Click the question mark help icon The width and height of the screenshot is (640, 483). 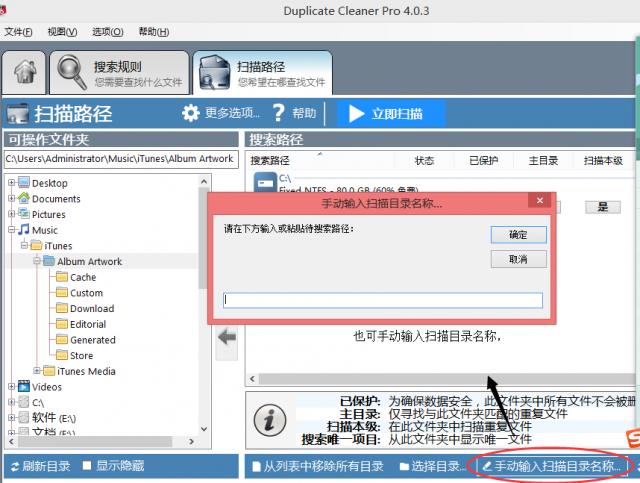click(x=278, y=113)
